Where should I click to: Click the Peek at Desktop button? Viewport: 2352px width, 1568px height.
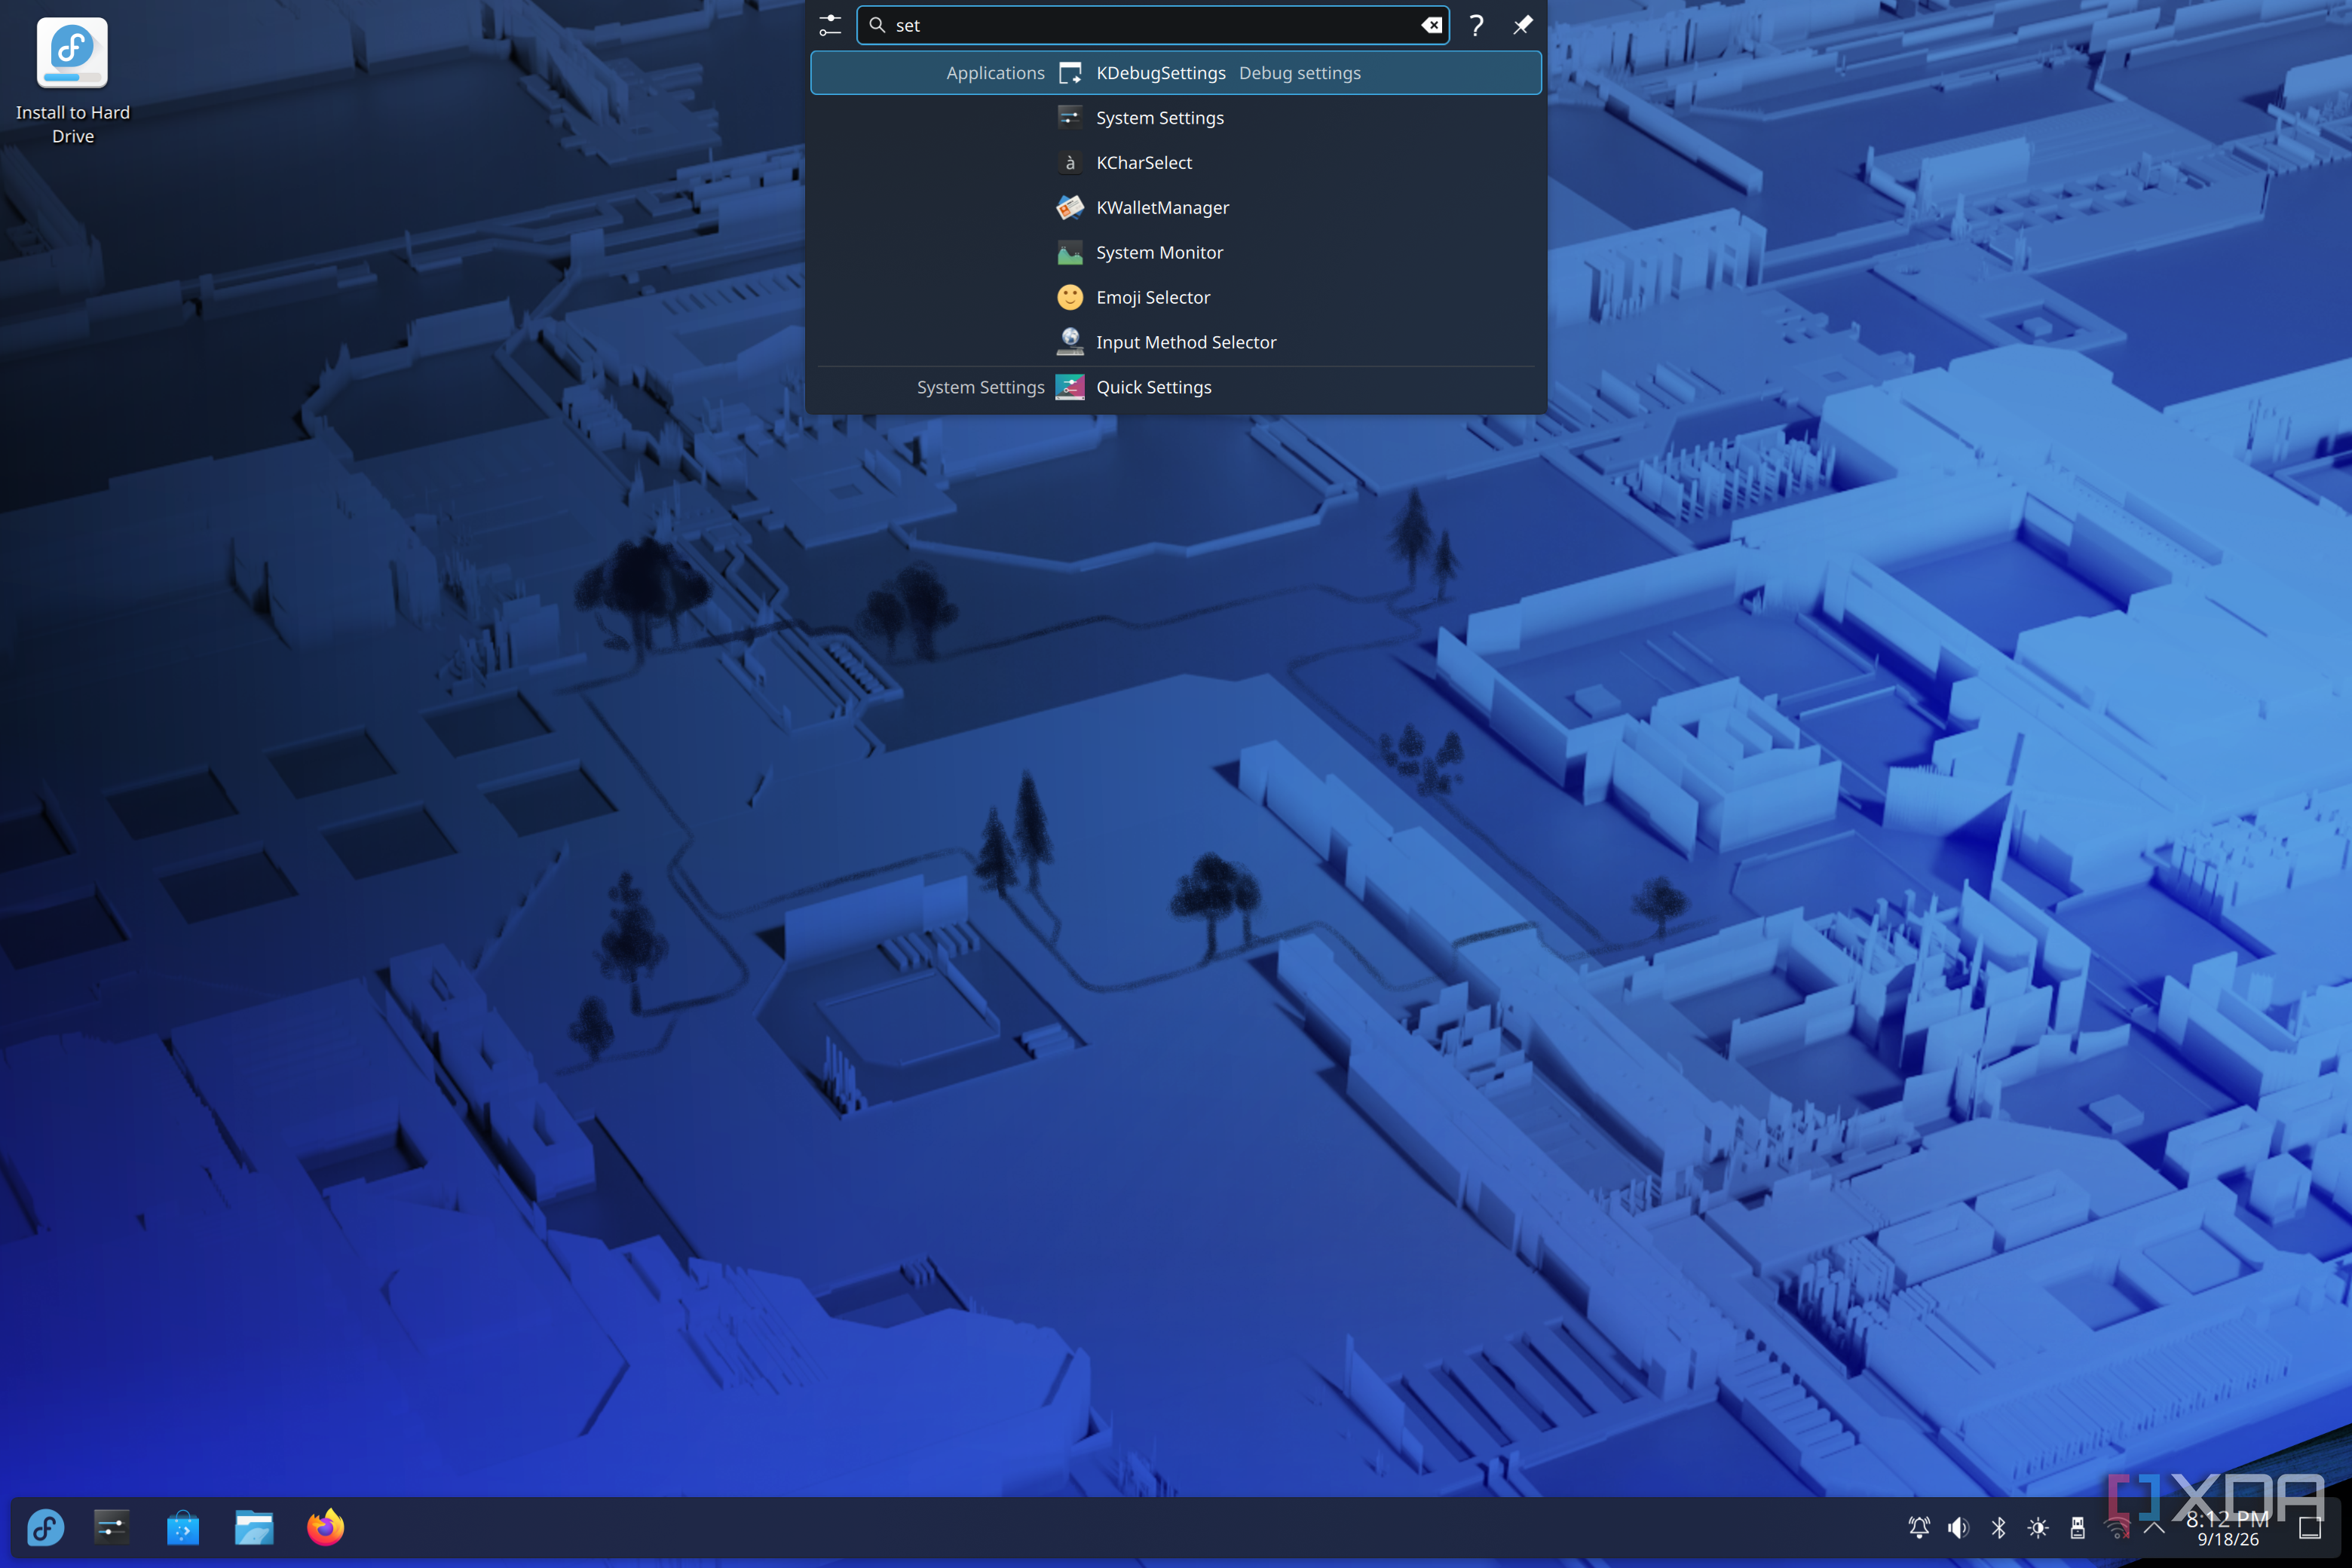tap(2309, 1527)
